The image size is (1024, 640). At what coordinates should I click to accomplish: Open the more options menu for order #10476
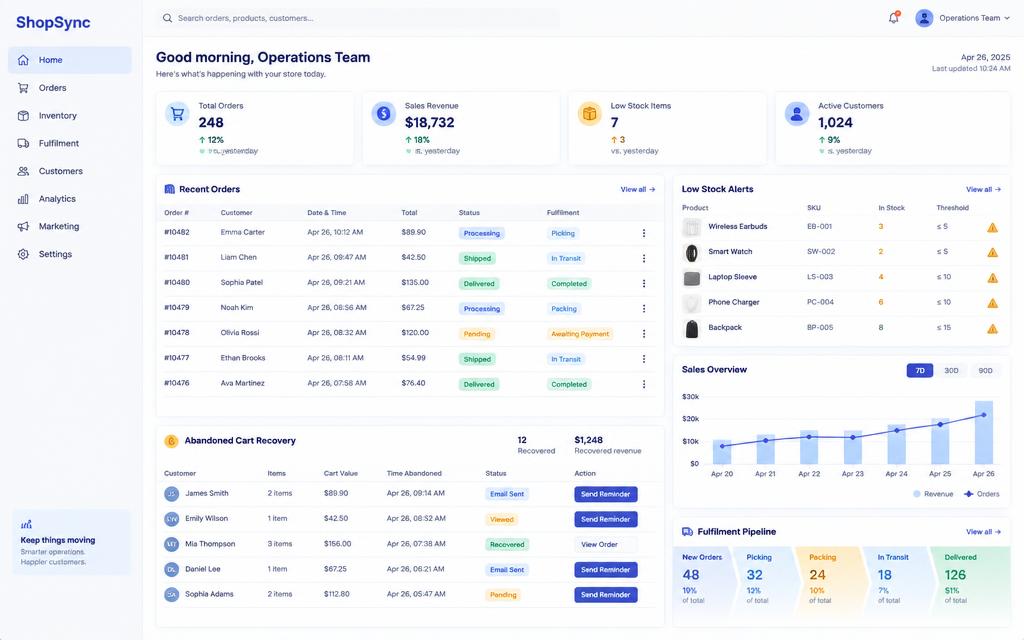point(644,385)
